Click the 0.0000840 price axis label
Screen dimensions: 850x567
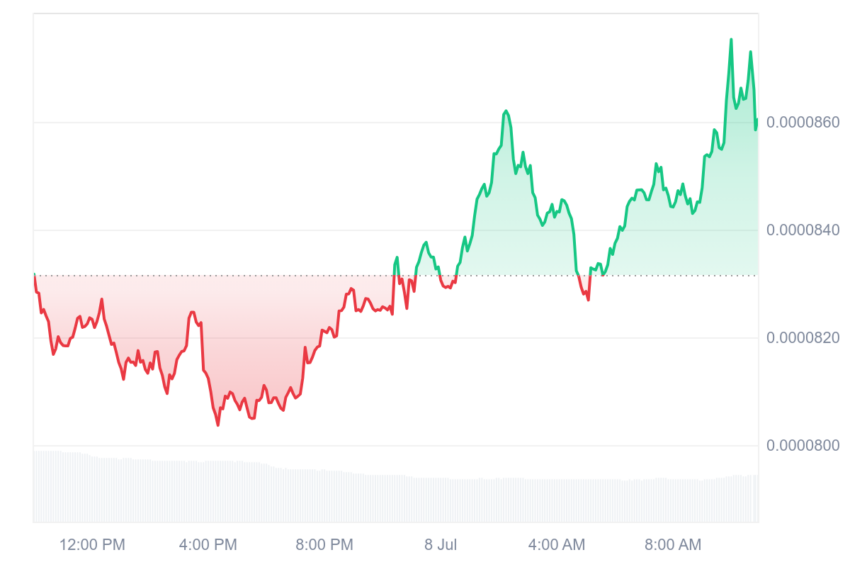click(802, 230)
